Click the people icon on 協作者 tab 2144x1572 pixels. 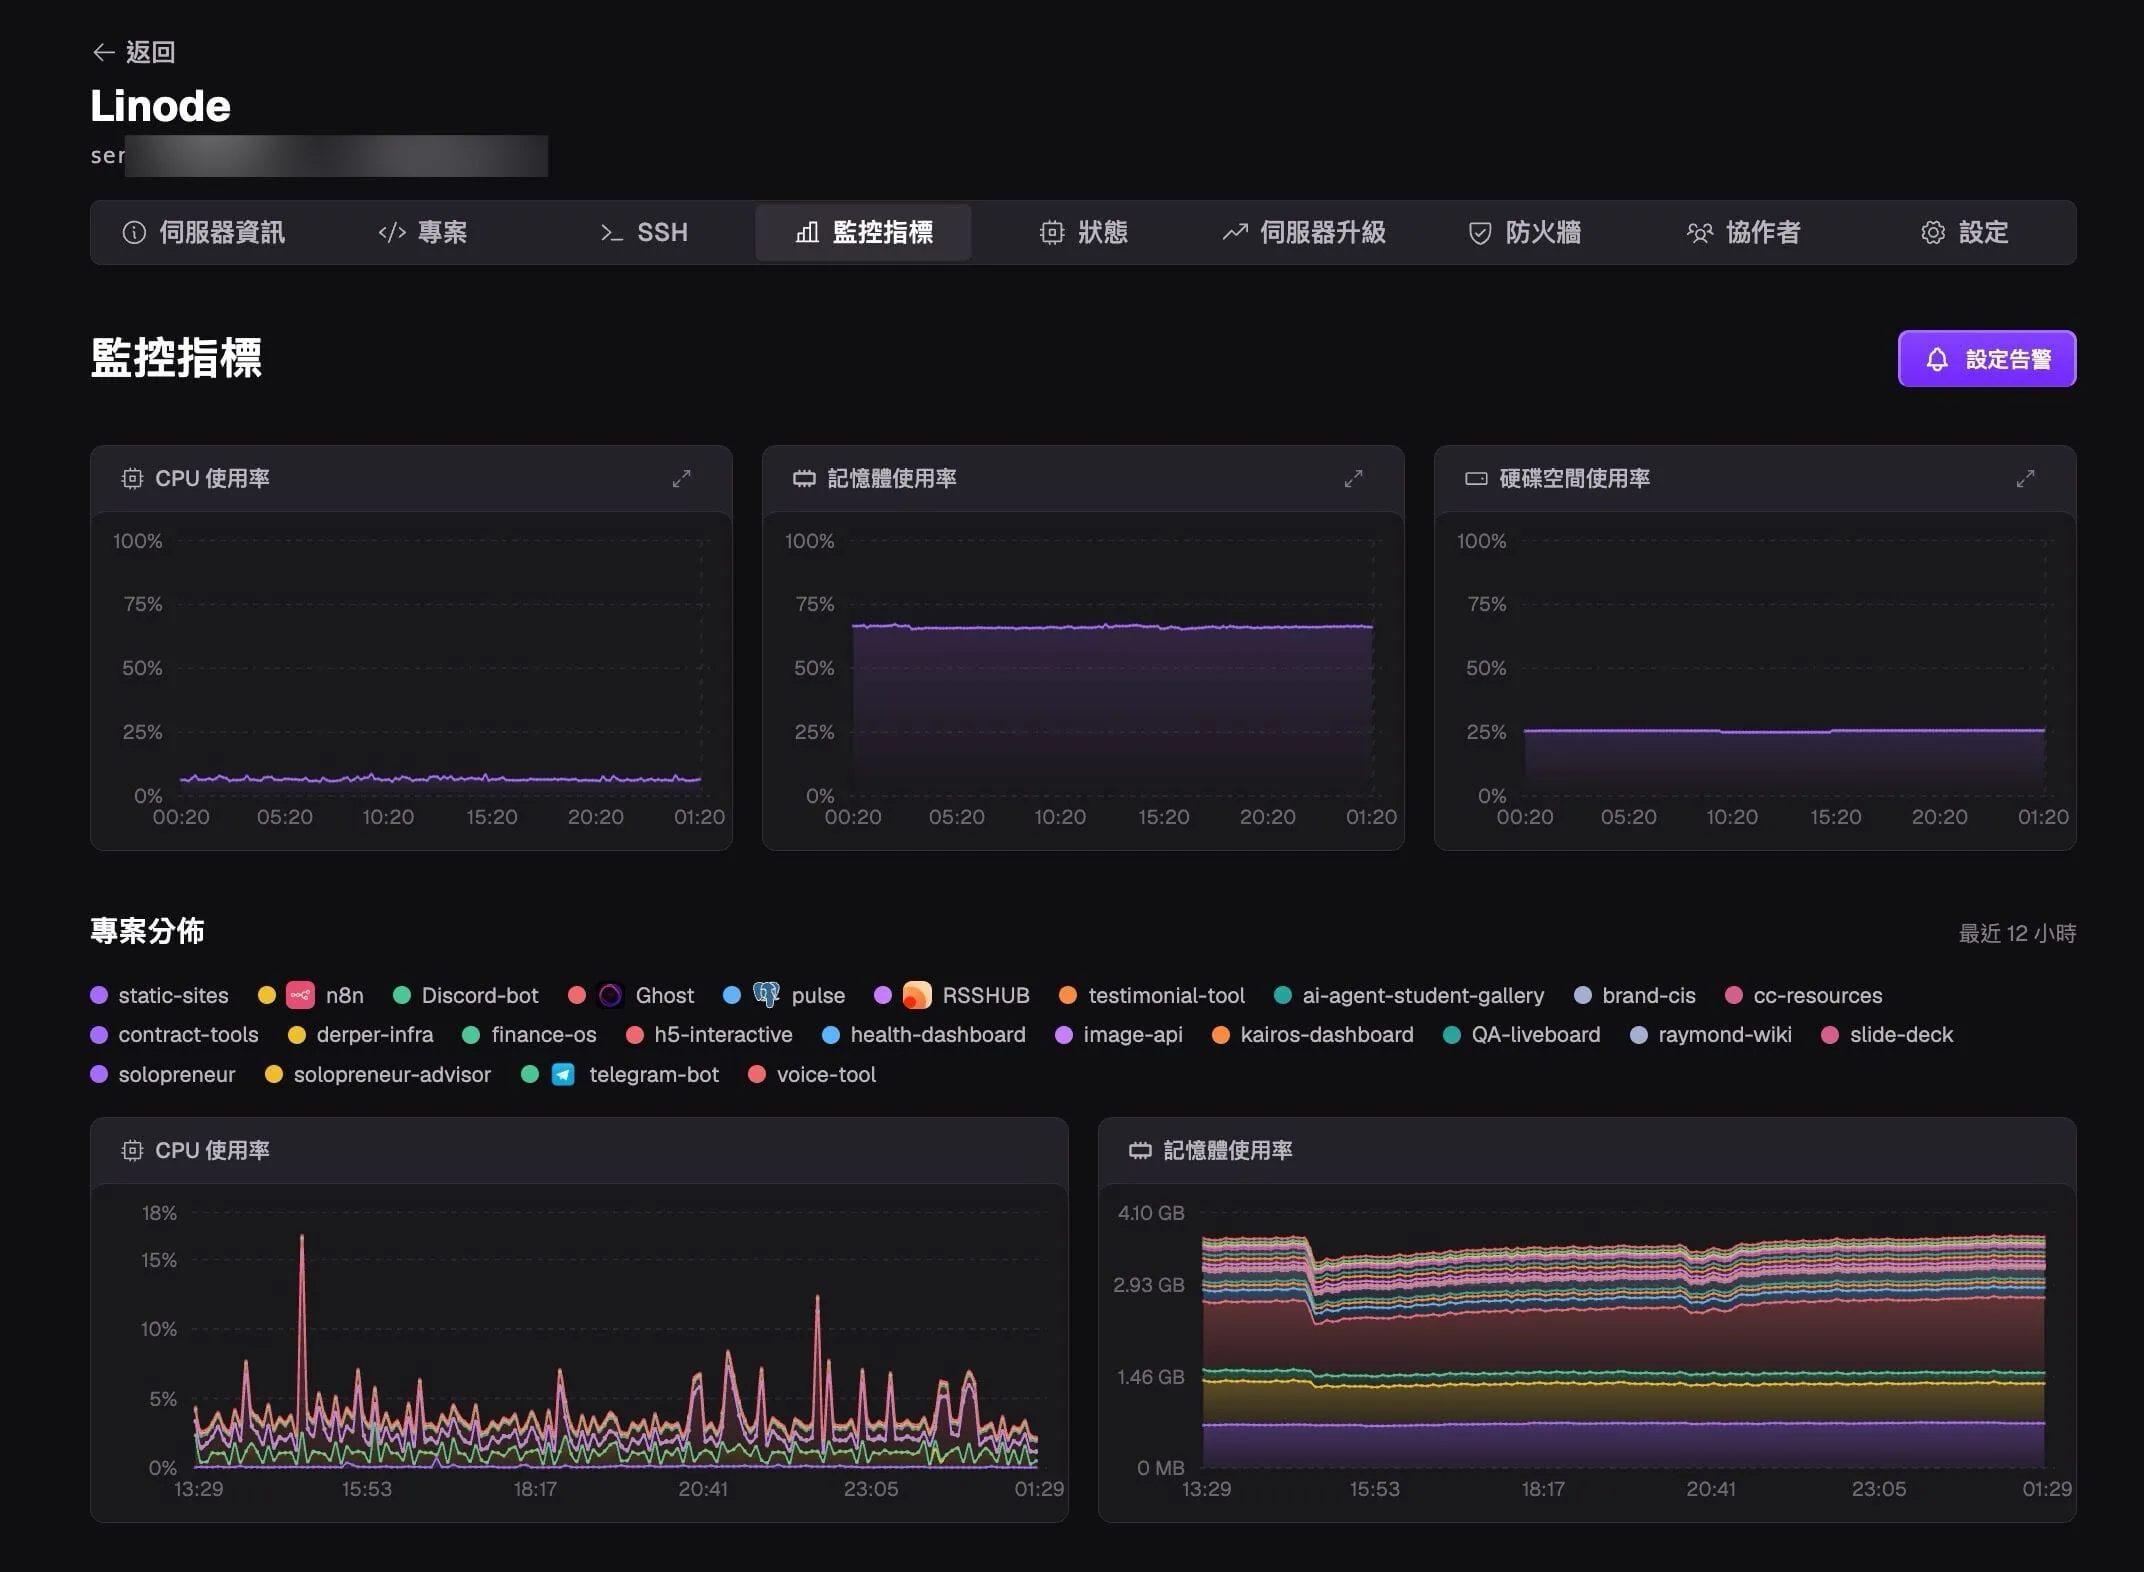pos(1700,232)
